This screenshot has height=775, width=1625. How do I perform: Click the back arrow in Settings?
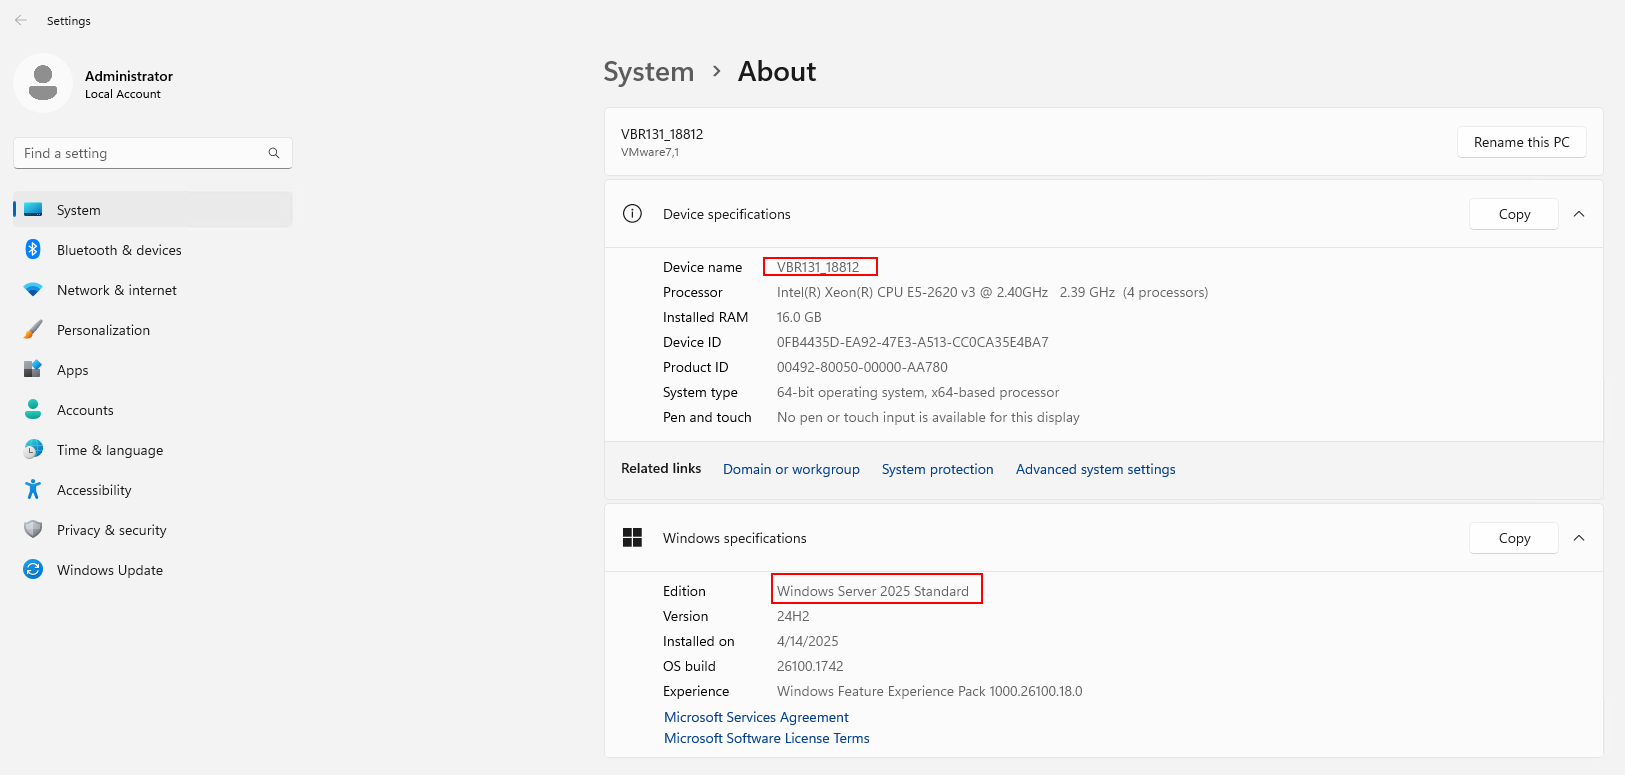pos(21,20)
